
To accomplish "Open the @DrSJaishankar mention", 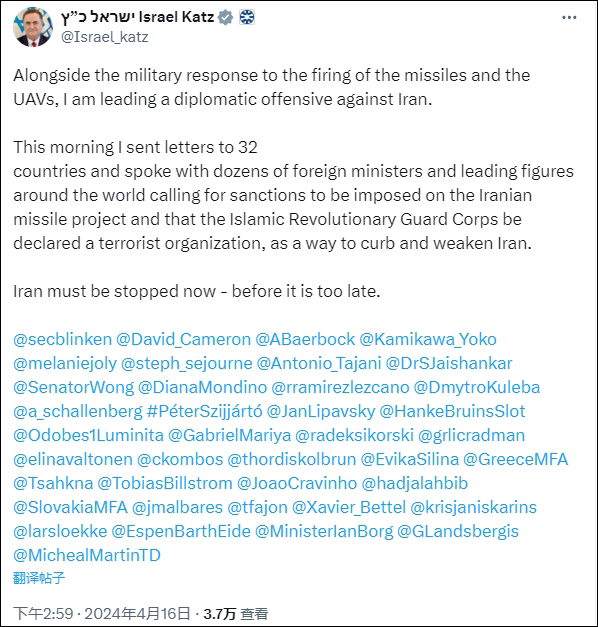I will click(449, 363).
